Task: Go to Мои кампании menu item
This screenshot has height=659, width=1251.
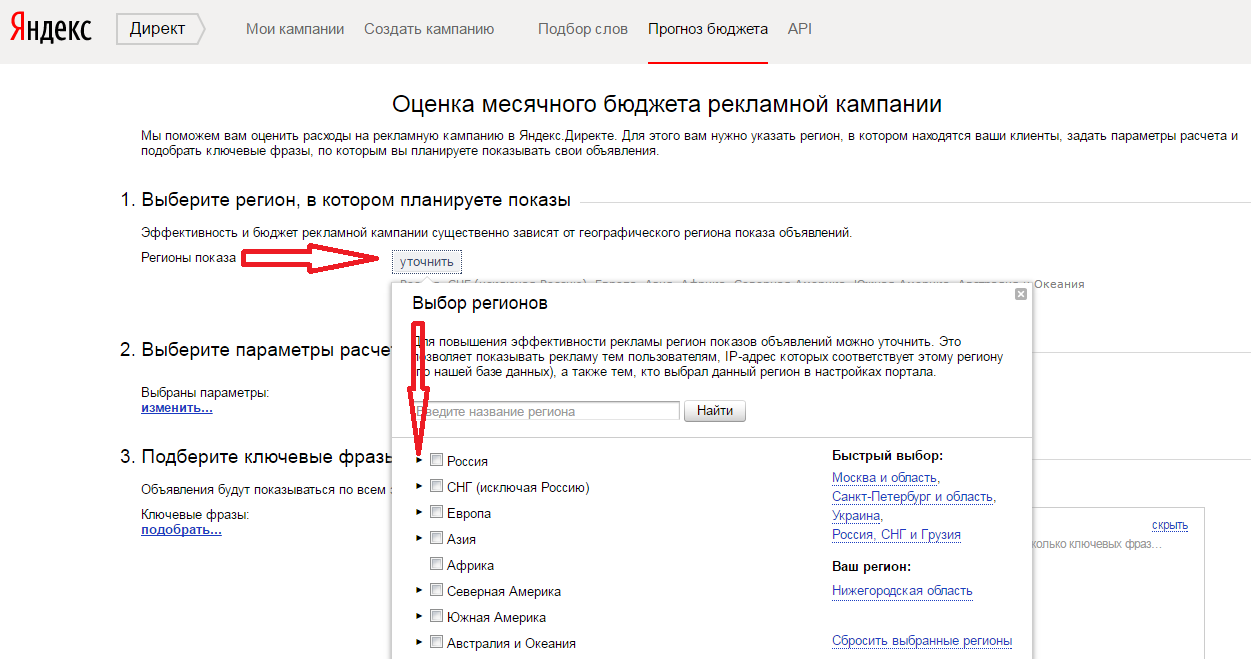Action: [295, 29]
